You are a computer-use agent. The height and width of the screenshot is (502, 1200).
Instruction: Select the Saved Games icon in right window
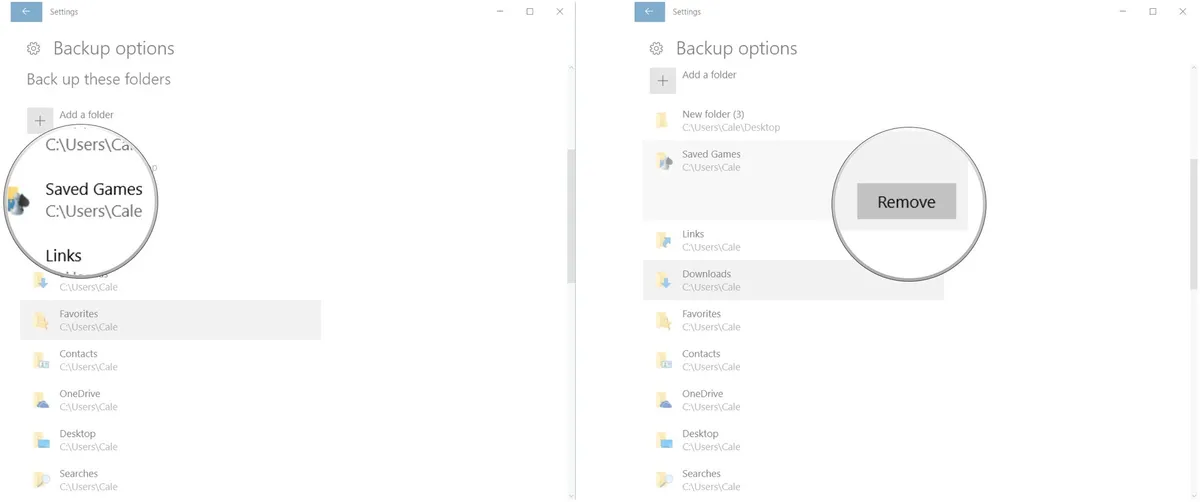[664, 160]
